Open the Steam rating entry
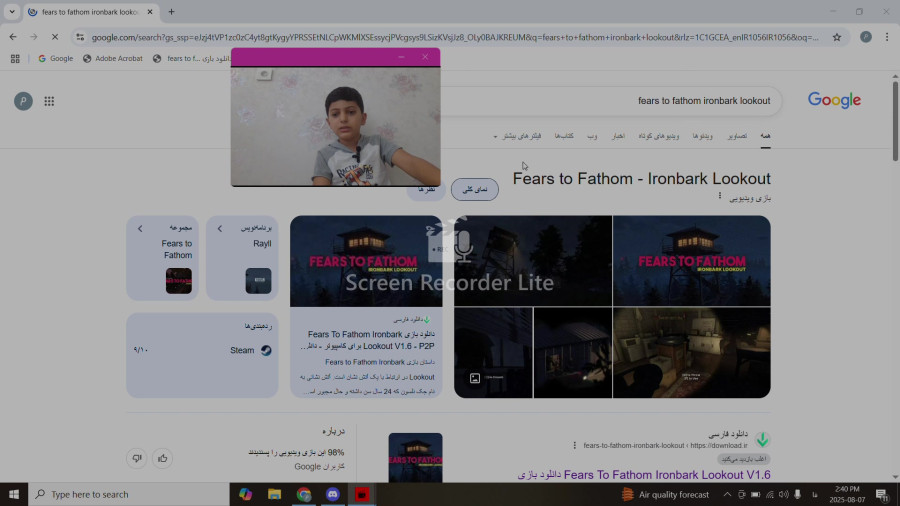Screen dimensions: 900x506 [202, 350]
